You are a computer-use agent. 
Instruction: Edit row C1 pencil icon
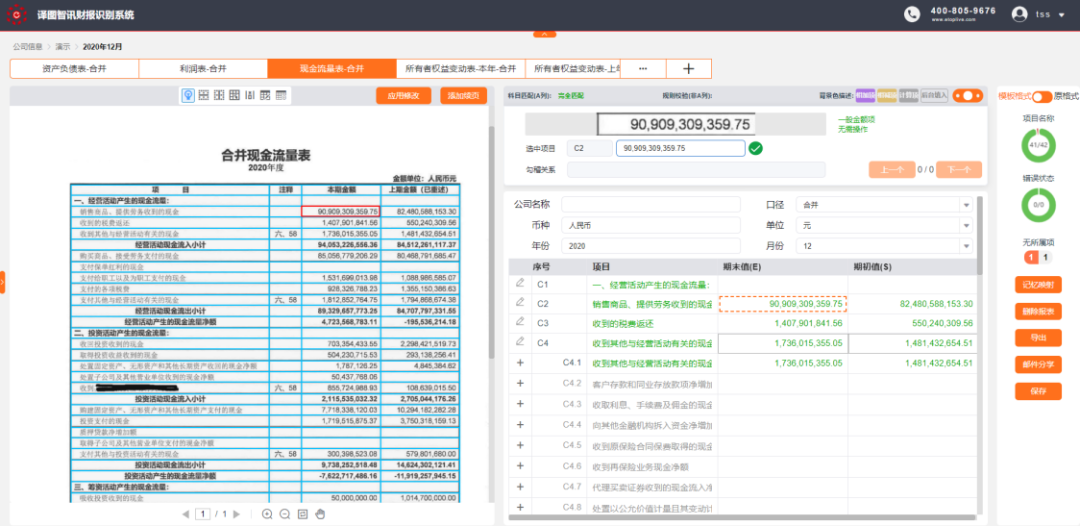tap(520, 283)
